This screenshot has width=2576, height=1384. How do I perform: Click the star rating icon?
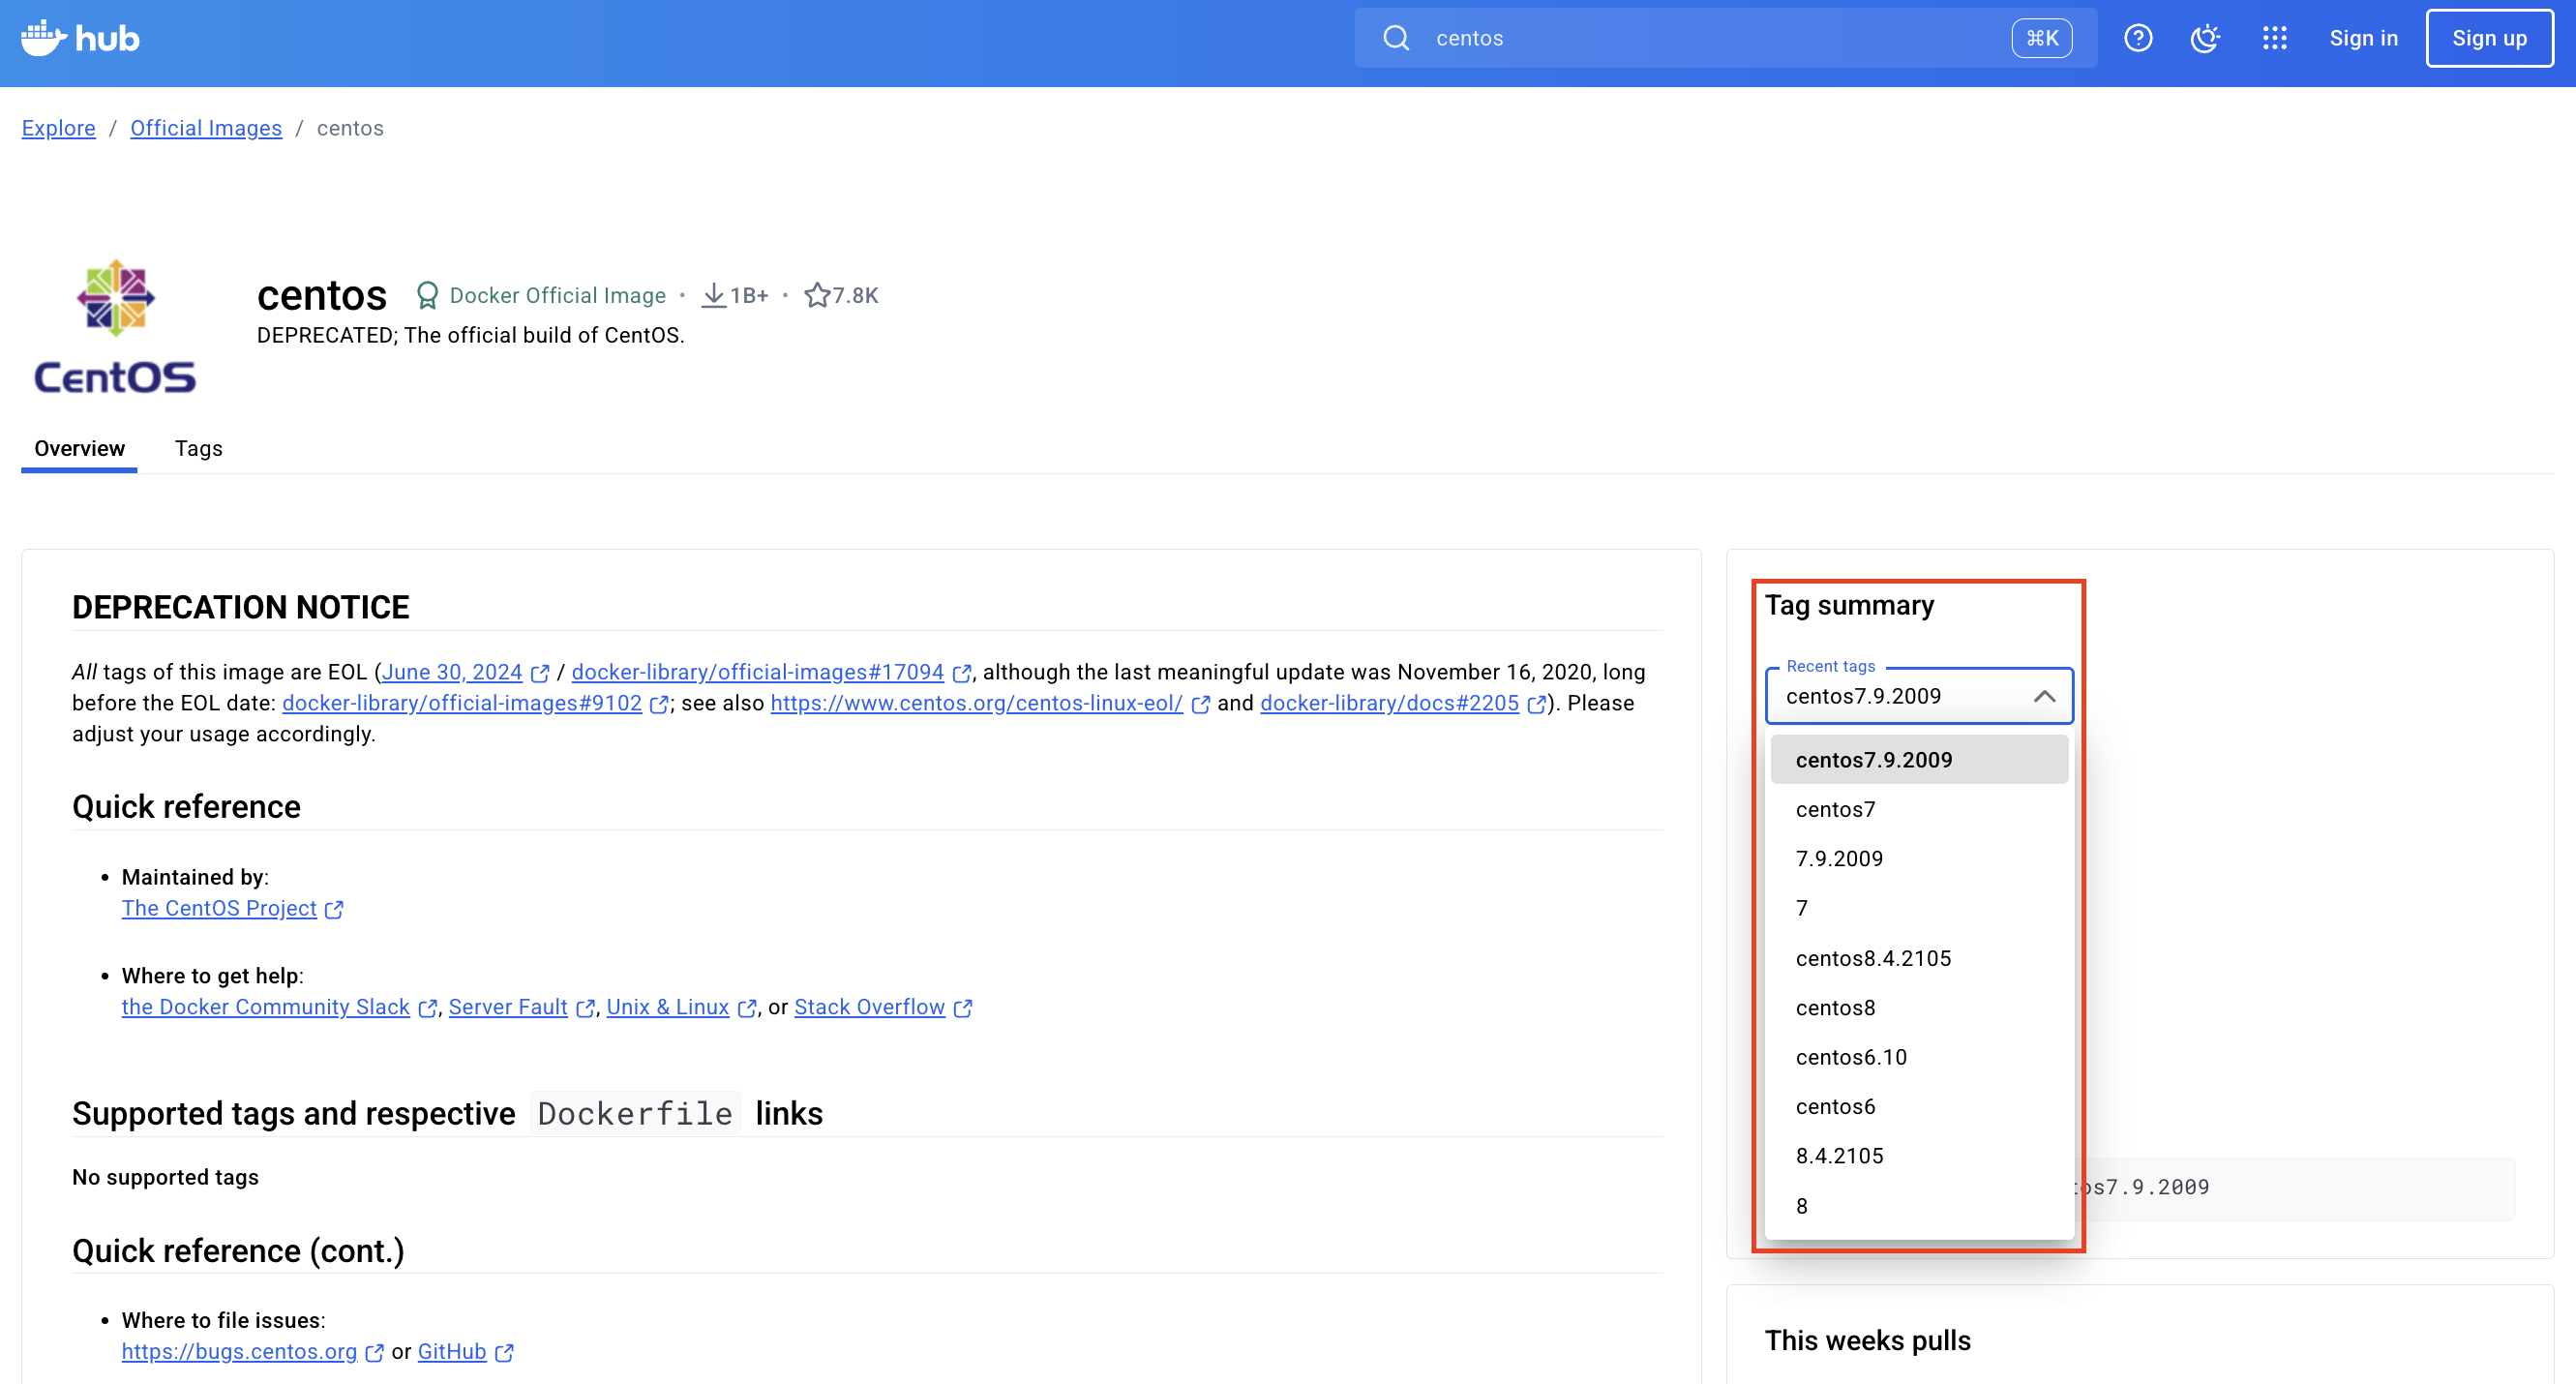click(x=817, y=295)
